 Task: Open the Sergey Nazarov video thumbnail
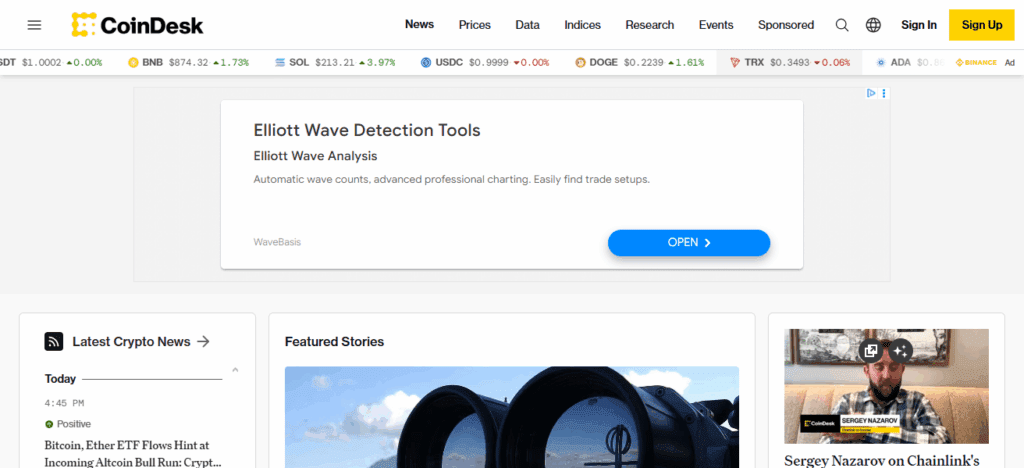click(886, 386)
